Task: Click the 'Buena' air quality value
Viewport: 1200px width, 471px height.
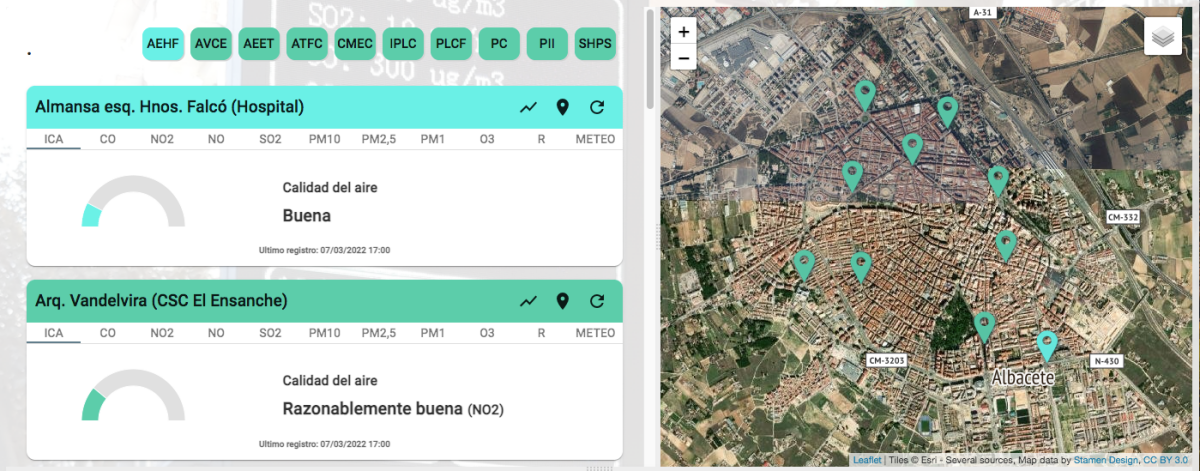Action: coord(306,215)
